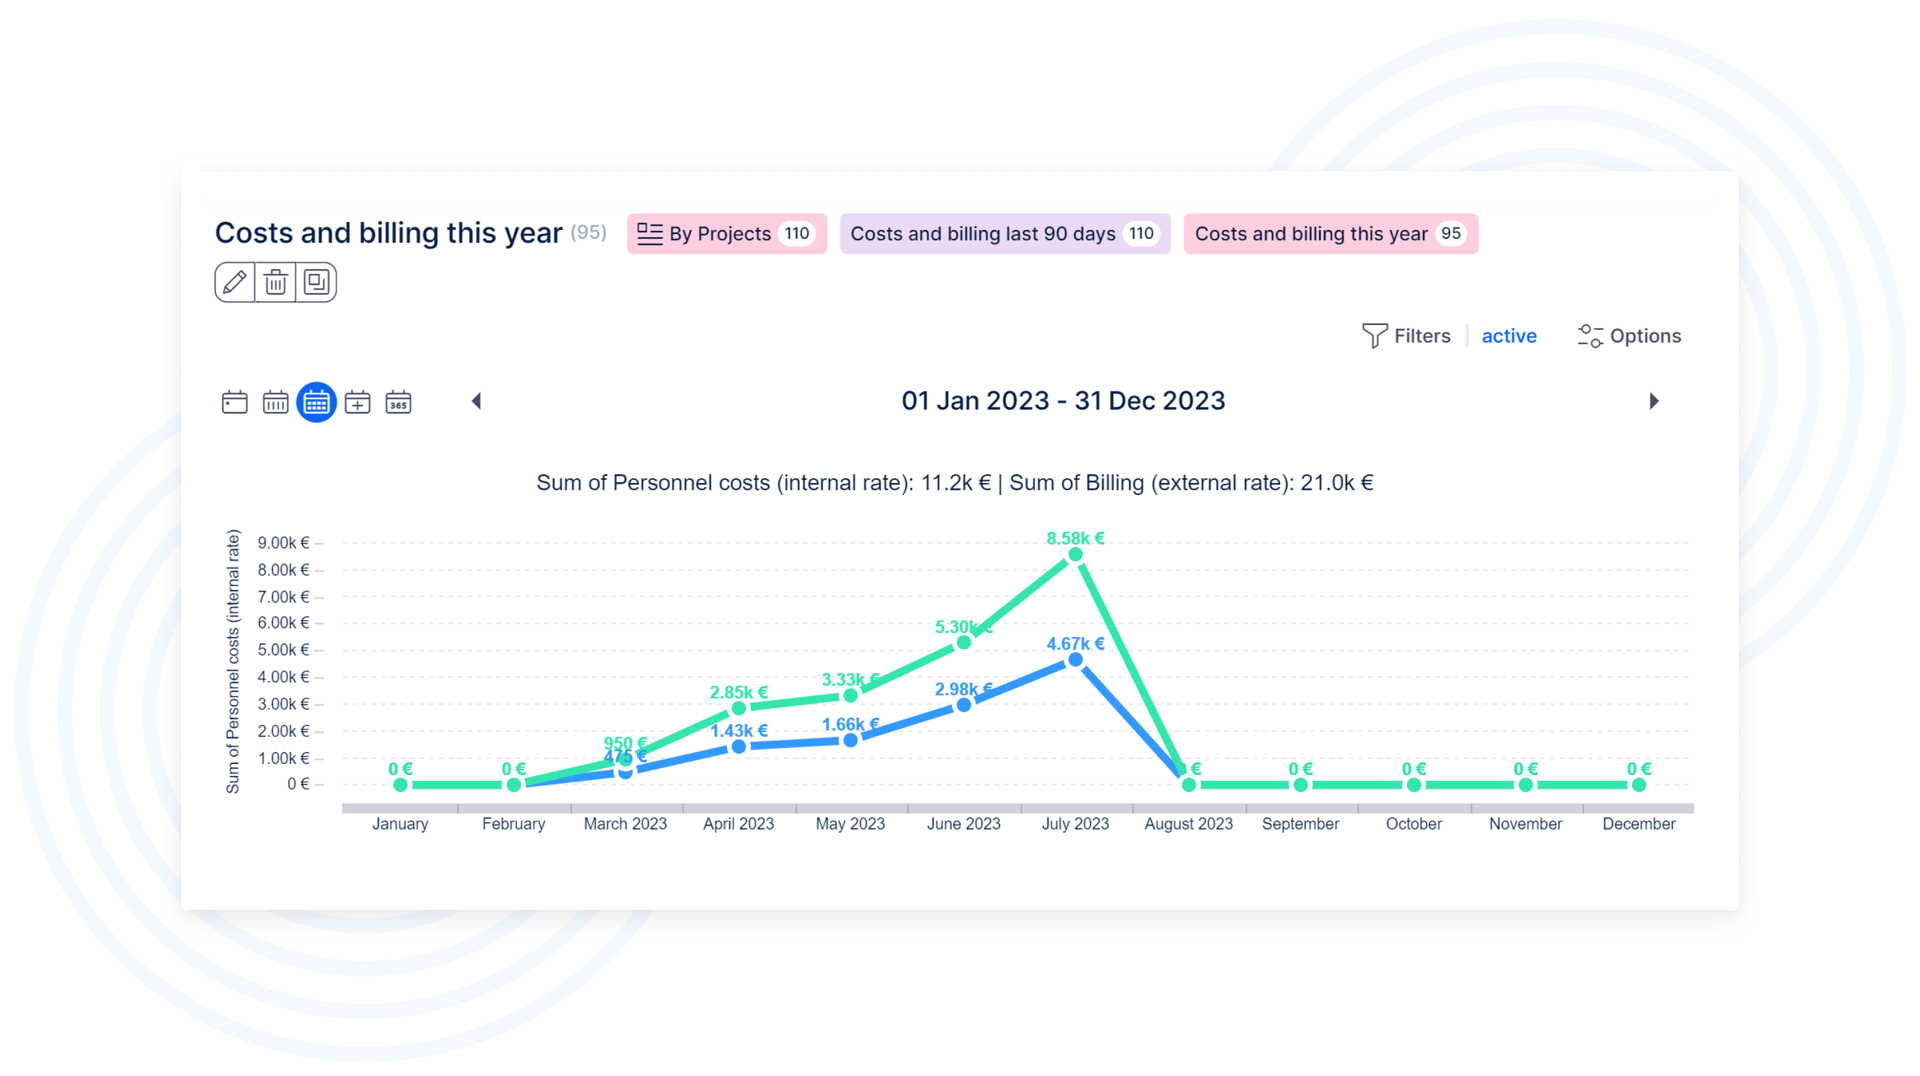Image resolution: width=1920 pixels, height=1076 pixels.
Task: Click the date range 01 Jan 2023 - 31 Dec 2023
Action: 1063,401
